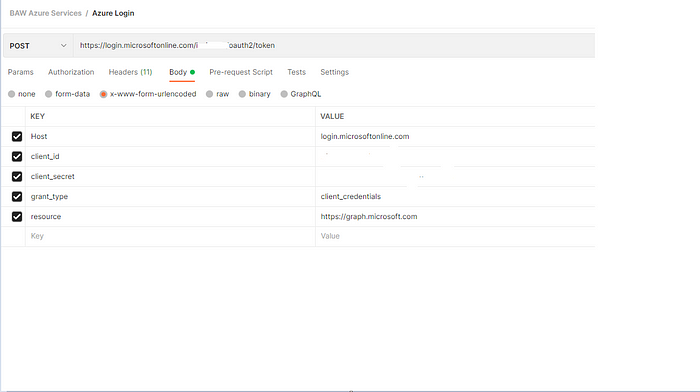700x392 pixels.
Task: Click the client_secret value cell
Action: pyautogui.click(x=455, y=177)
